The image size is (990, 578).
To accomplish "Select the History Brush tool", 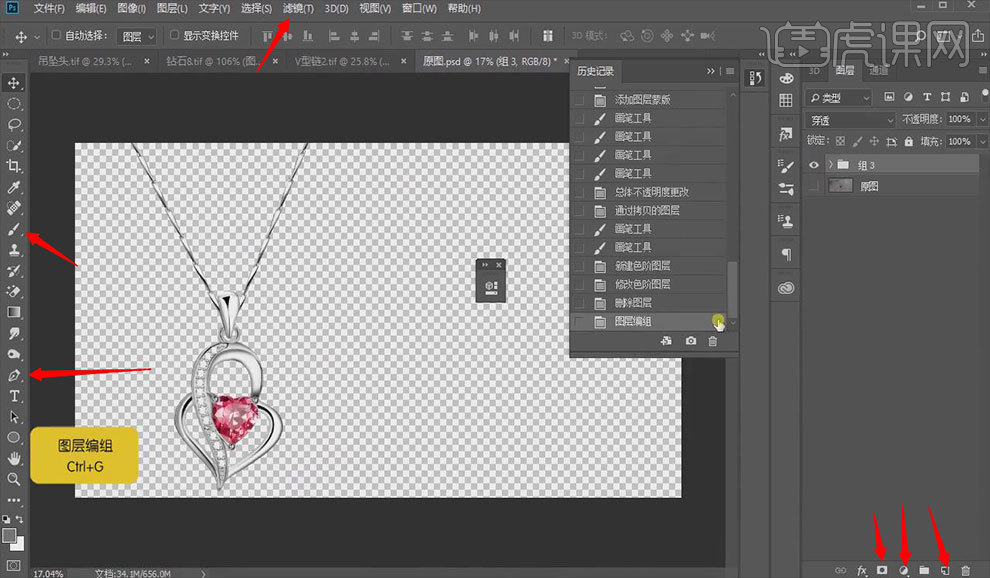I will pos(13,270).
